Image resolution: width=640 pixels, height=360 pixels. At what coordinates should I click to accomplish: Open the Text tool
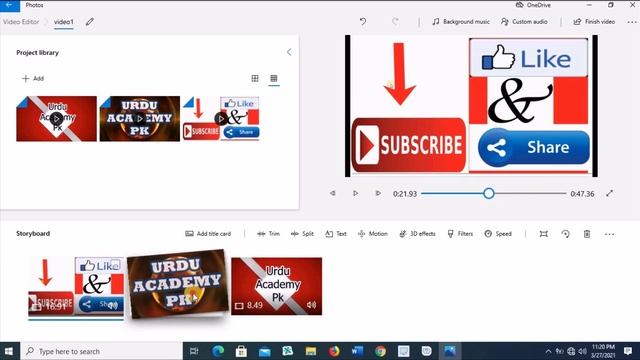click(336, 234)
